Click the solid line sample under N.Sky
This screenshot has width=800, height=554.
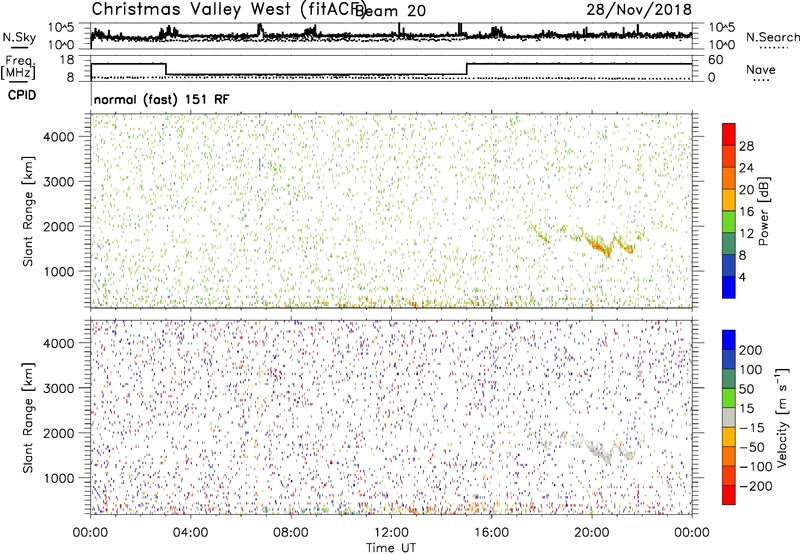pos(19,47)
